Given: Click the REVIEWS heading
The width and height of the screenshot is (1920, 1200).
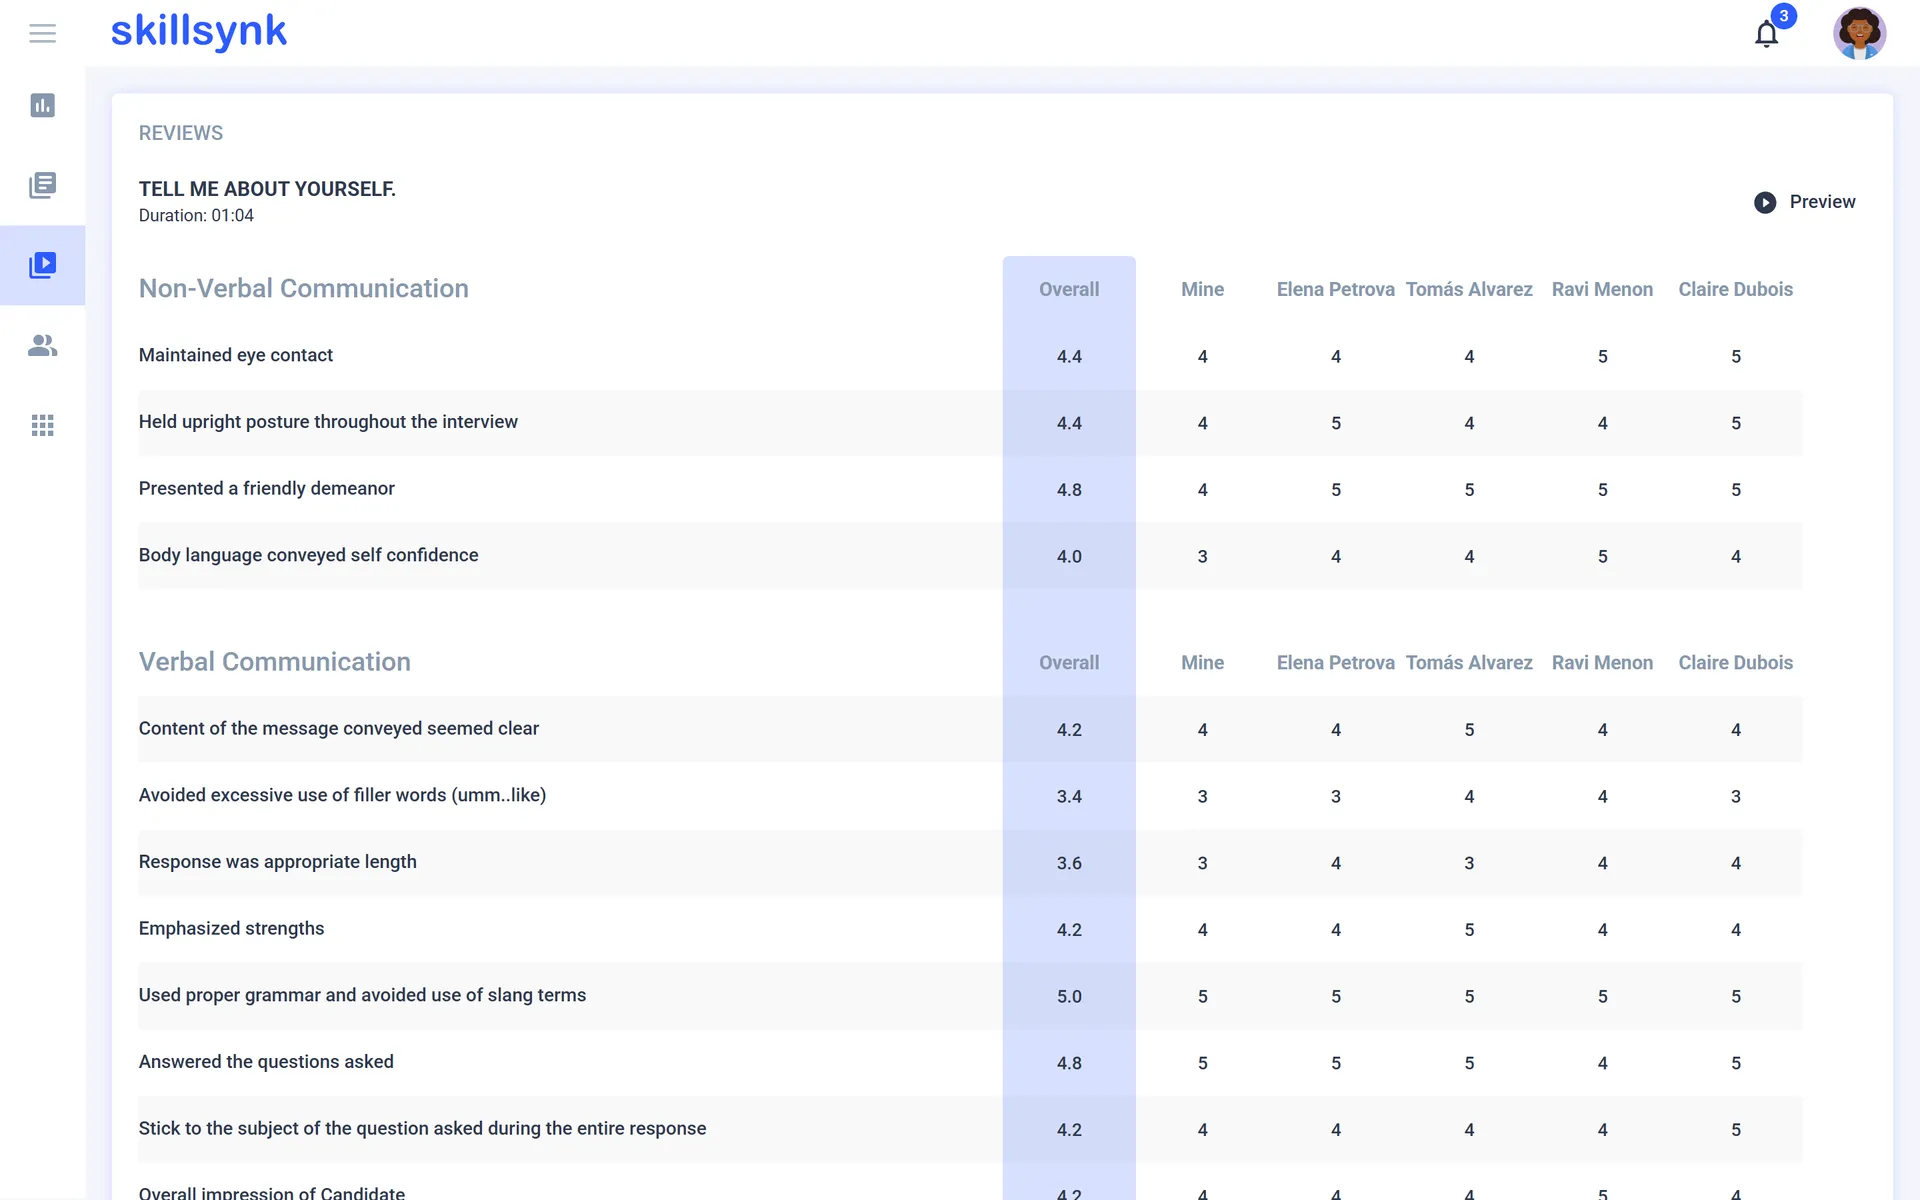Looking at the screenshot, I should tap(181, 133).
